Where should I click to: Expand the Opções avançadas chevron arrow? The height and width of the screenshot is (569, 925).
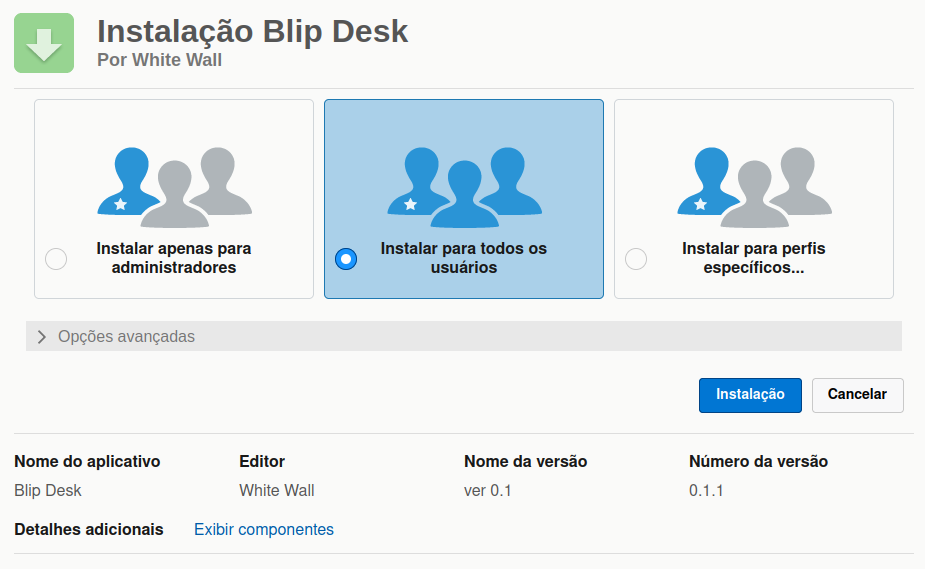[42, 337]
